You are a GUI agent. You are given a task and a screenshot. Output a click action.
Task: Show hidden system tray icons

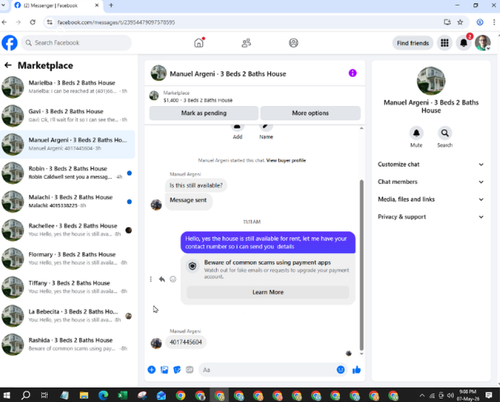[422, 396]
